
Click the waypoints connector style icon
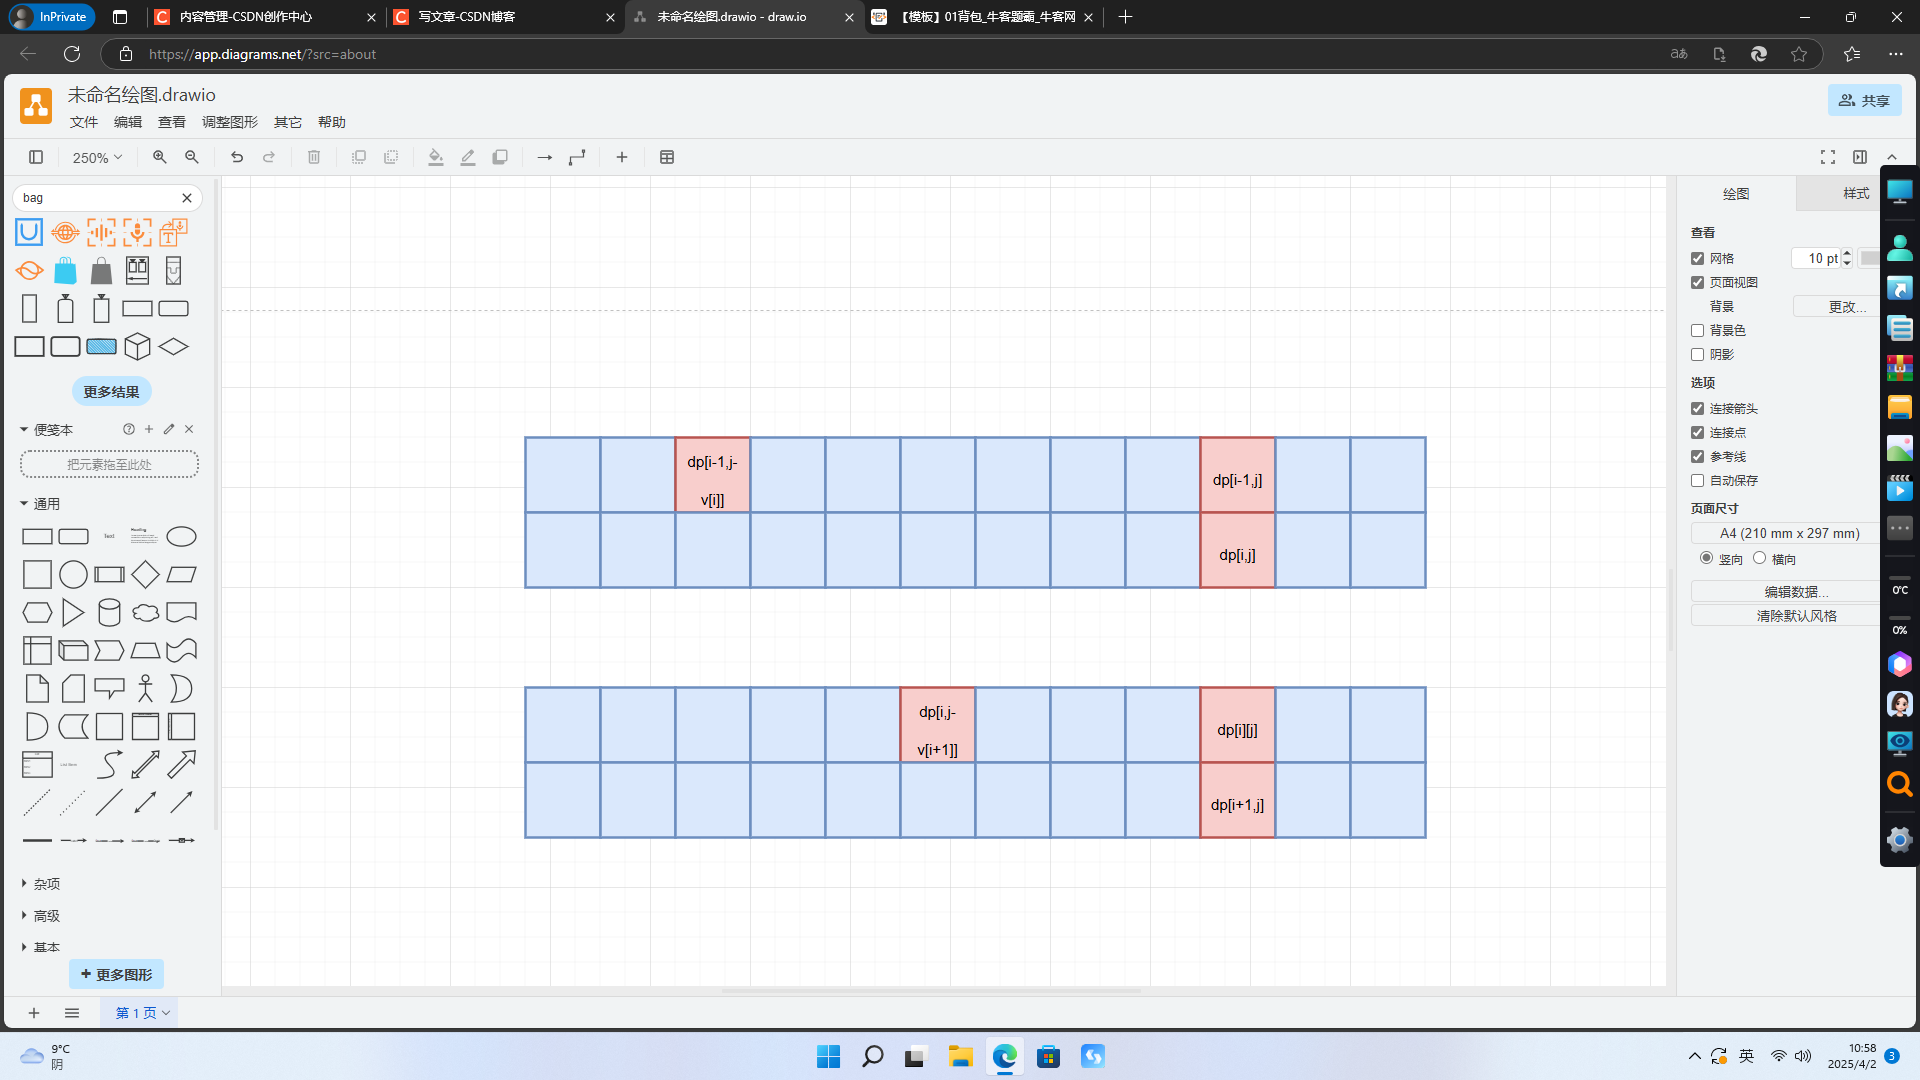pos(577,157)
